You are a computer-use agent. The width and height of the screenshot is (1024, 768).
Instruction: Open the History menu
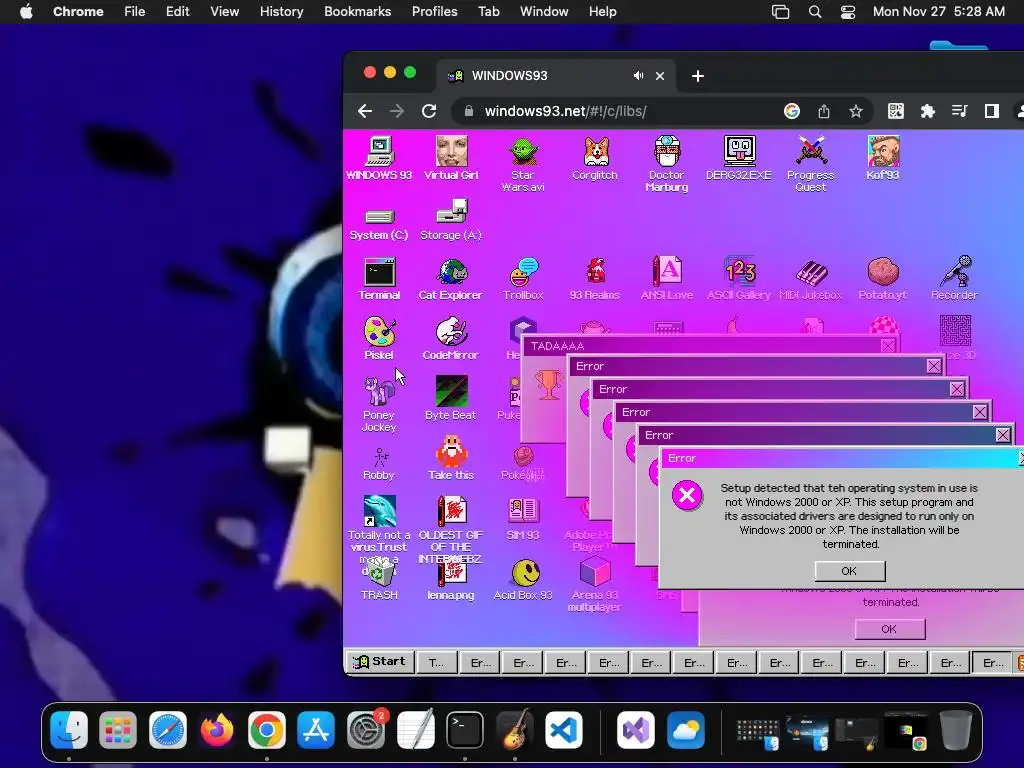(281, 11)
